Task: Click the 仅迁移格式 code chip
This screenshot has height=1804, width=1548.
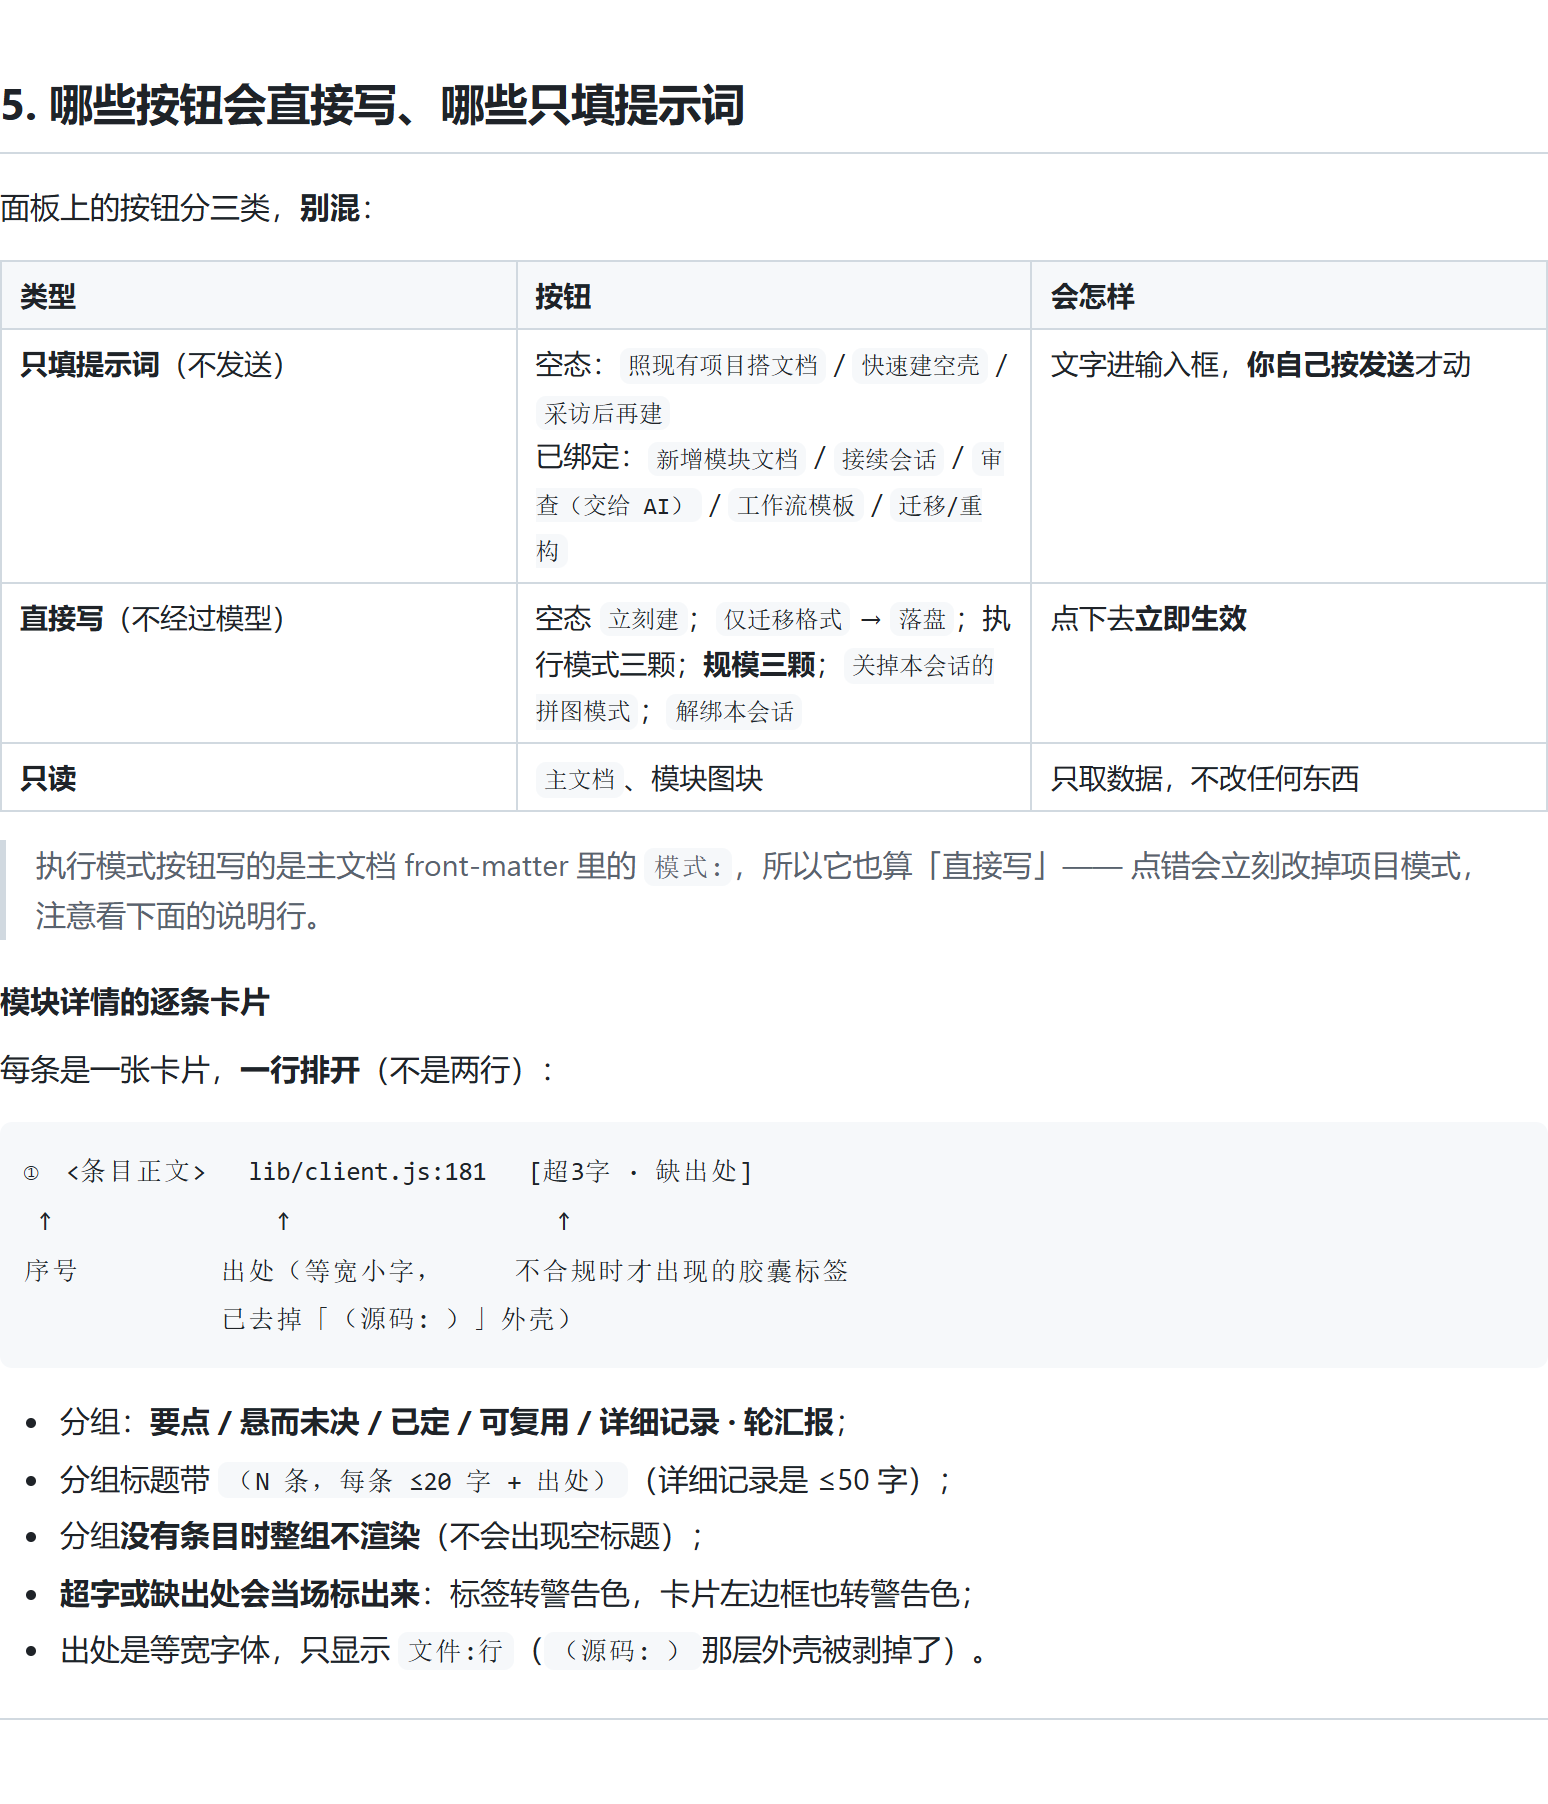Action: (783, 619)
